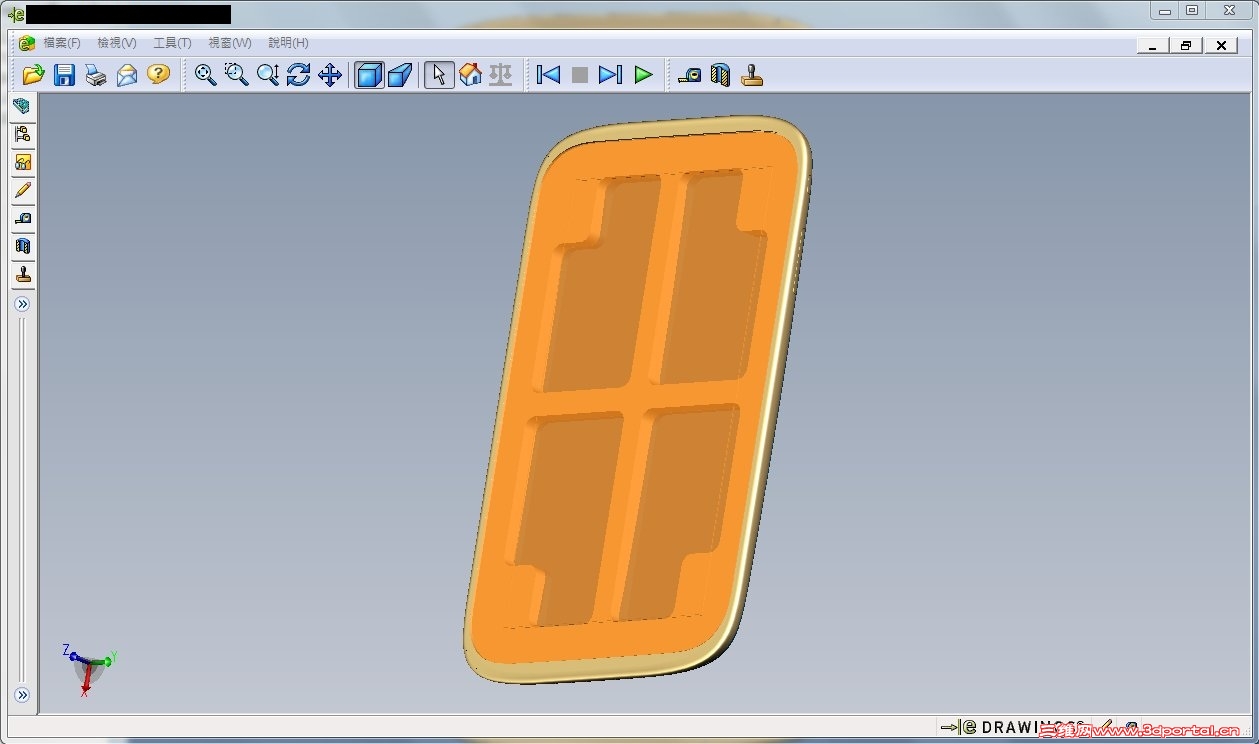This screenshot has width=1259, height=744.
Task: Click the orange phone case 3D model
Action: pos(638,400)
